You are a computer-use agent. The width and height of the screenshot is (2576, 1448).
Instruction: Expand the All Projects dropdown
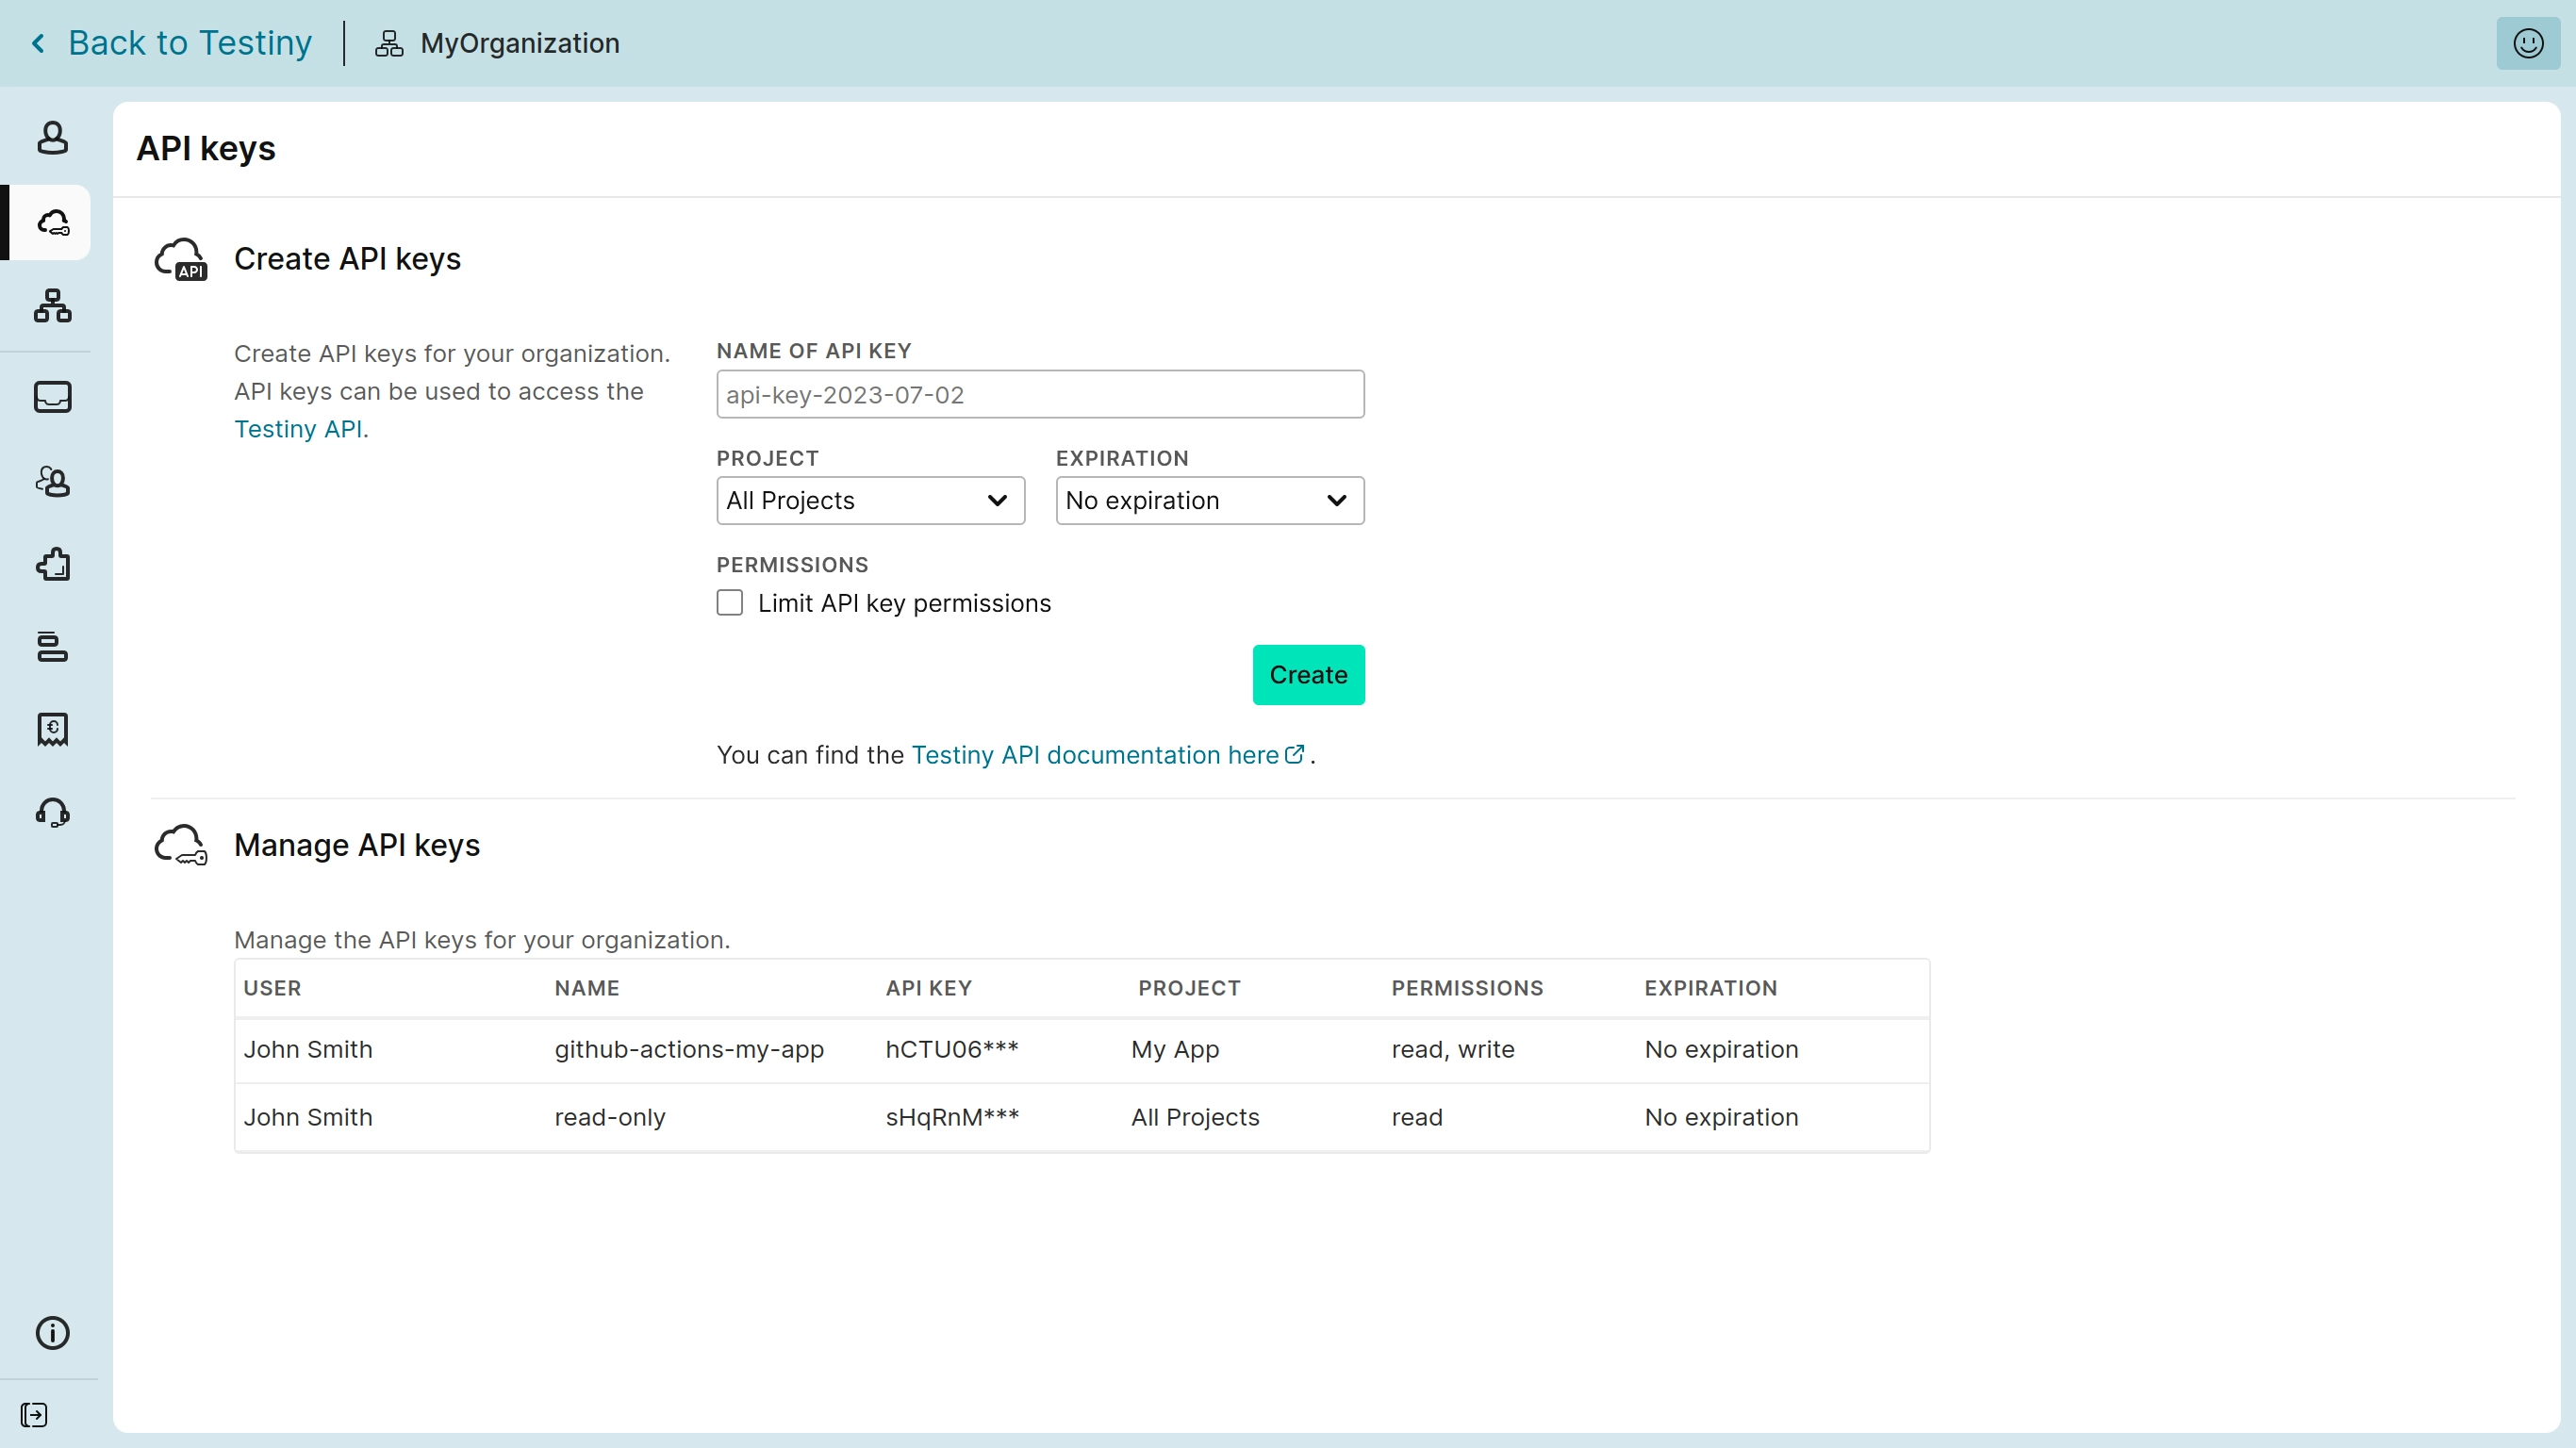[x=870, y=500]
